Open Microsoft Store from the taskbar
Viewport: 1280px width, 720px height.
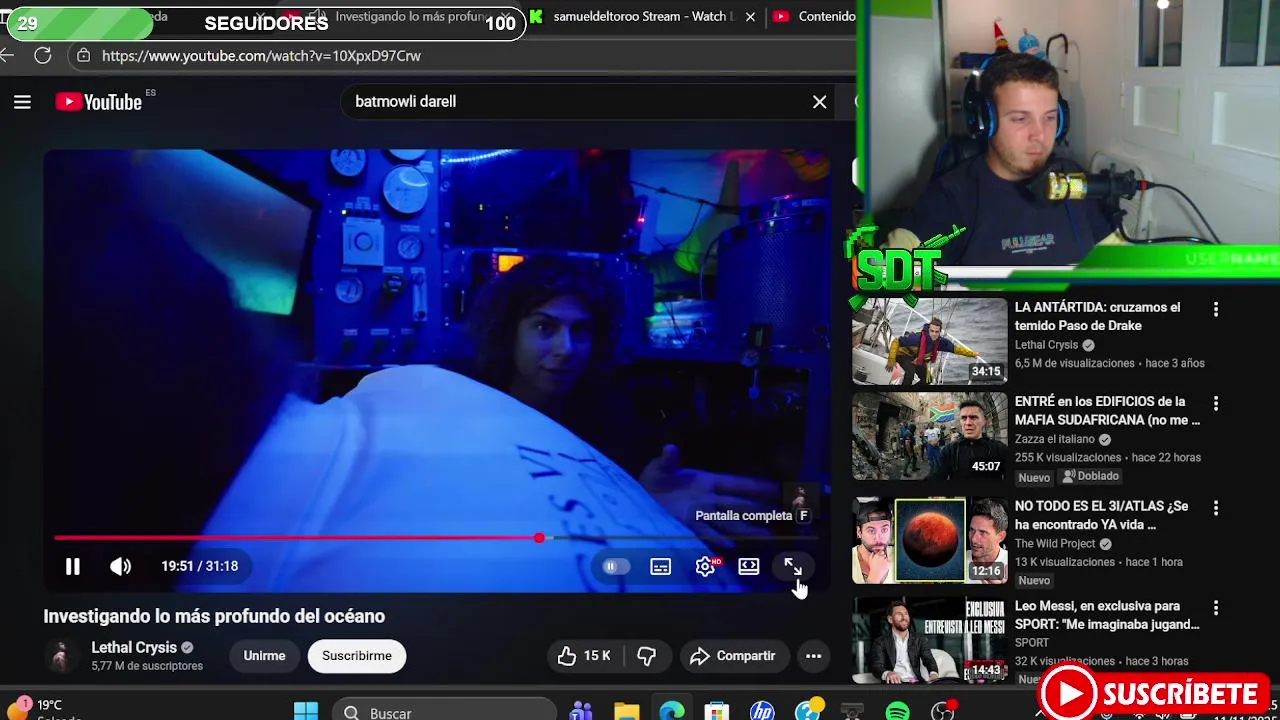click(717, 711)
